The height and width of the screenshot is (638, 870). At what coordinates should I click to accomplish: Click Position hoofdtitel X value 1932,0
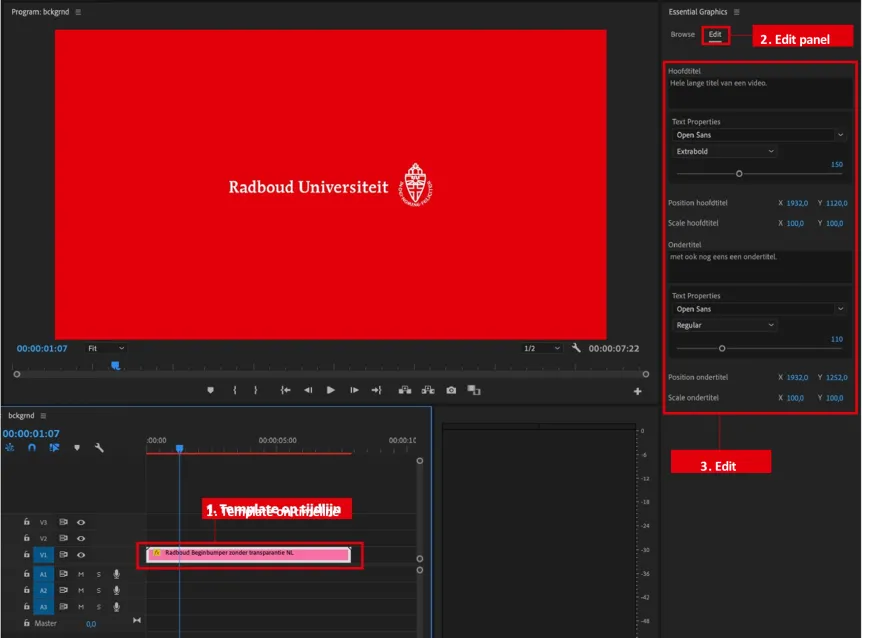click(x=797, y=203)
